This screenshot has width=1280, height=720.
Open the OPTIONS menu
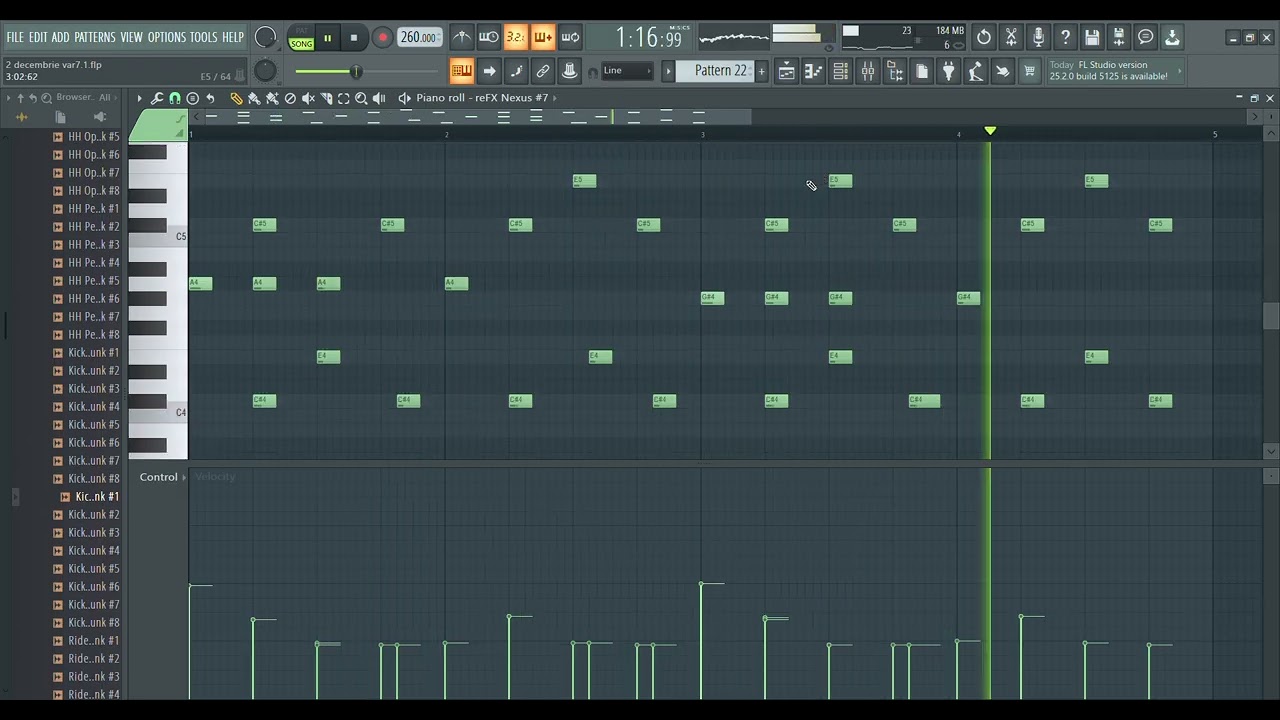167,38
